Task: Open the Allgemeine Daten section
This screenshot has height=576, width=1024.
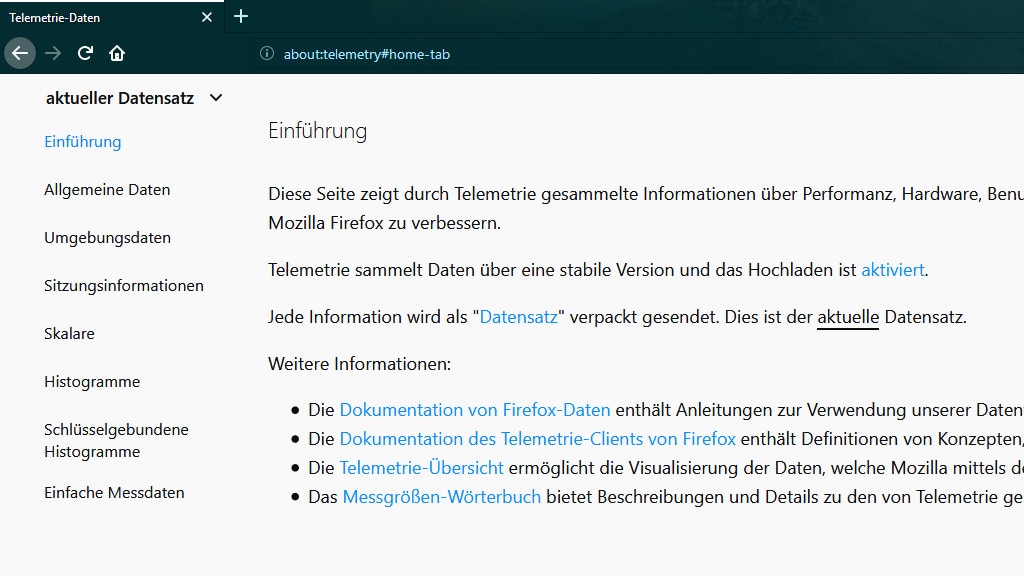Action: (107, 189)
